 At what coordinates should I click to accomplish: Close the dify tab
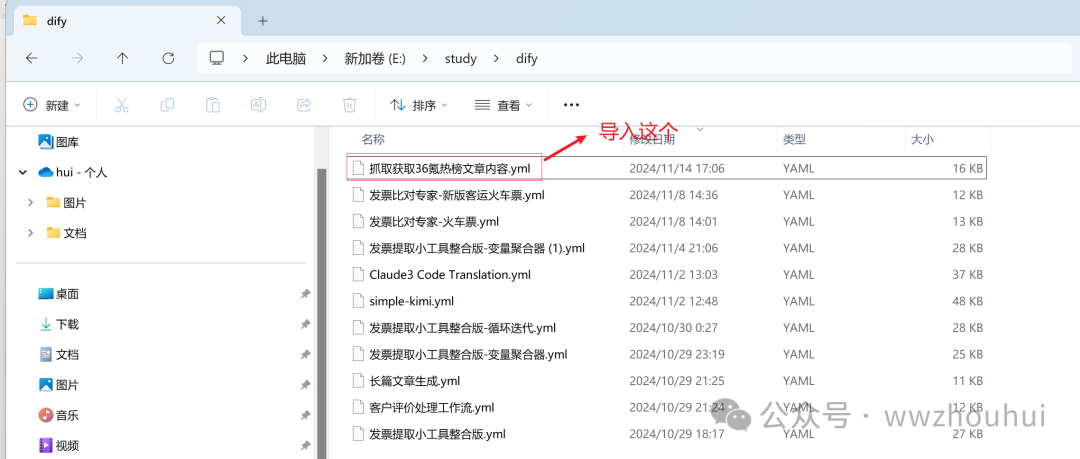(x=221, y=20)
